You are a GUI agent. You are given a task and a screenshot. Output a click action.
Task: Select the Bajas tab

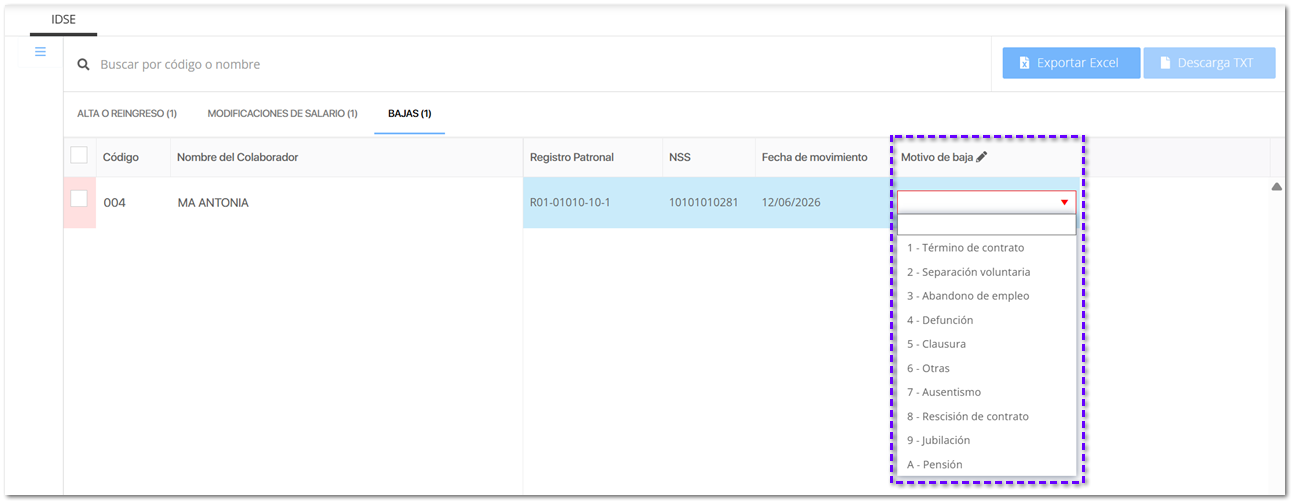(409, 114)
